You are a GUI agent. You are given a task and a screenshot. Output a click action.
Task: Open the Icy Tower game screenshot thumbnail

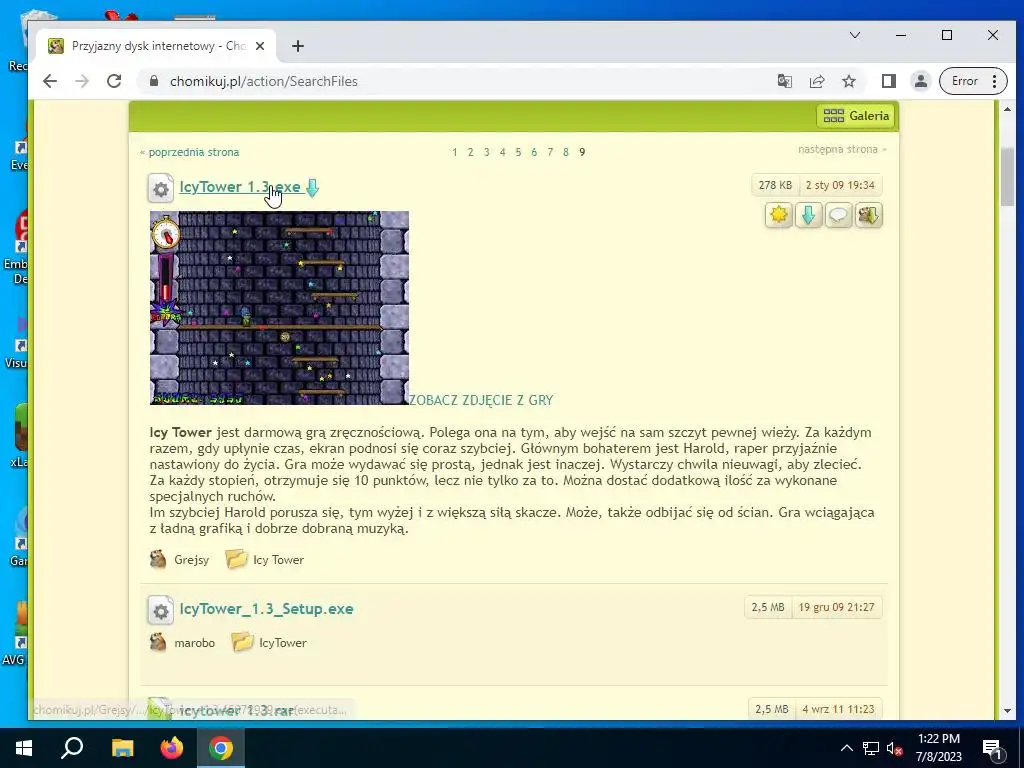tap(279, 308)
